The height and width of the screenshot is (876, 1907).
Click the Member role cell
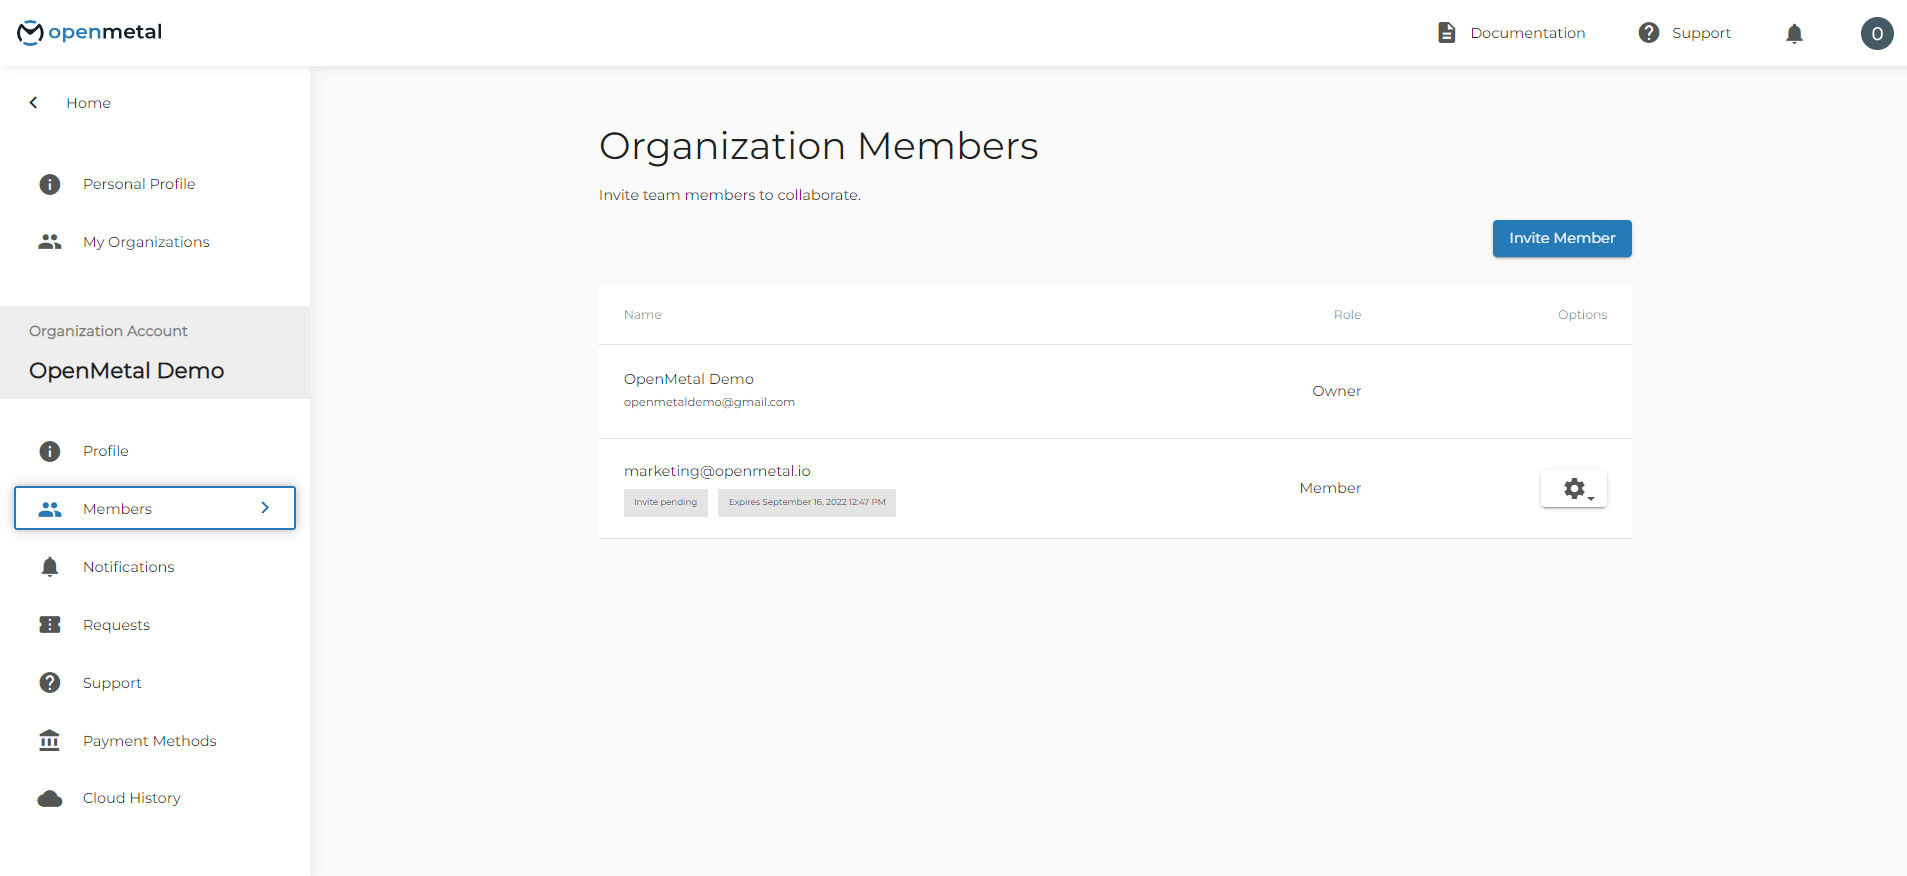[x=1330, y=488]
